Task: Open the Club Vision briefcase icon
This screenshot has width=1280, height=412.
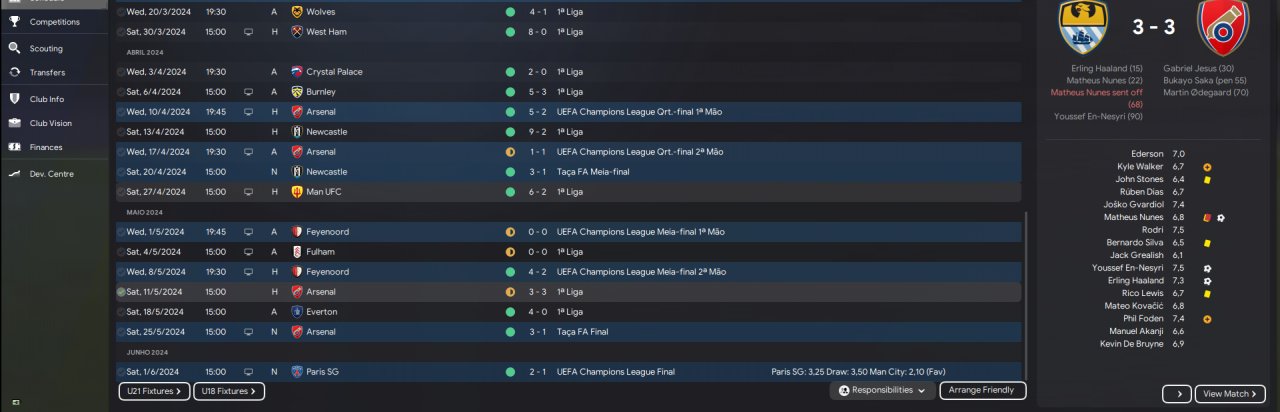Action: (14, 123)
